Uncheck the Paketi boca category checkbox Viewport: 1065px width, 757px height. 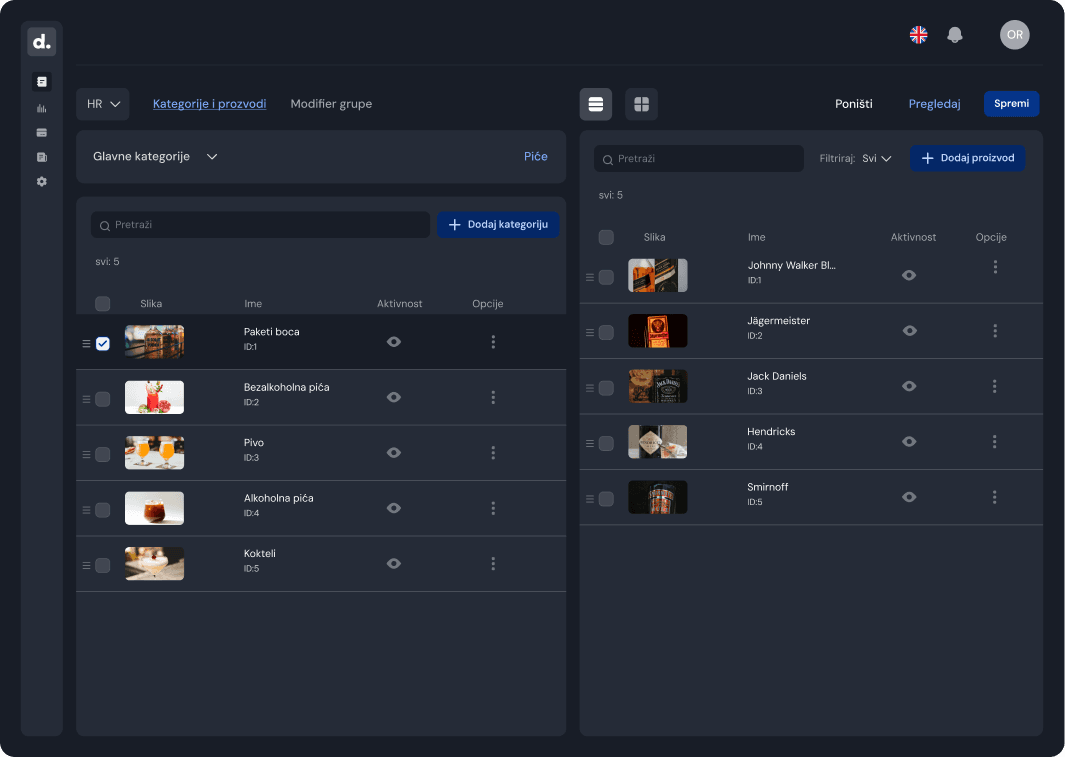103,344
